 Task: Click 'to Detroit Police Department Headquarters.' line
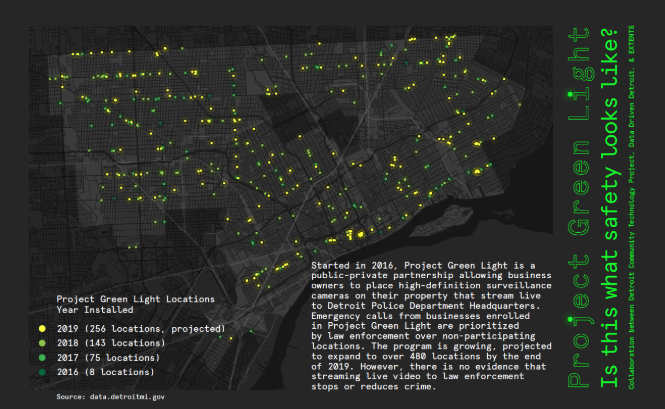(426, 306)
